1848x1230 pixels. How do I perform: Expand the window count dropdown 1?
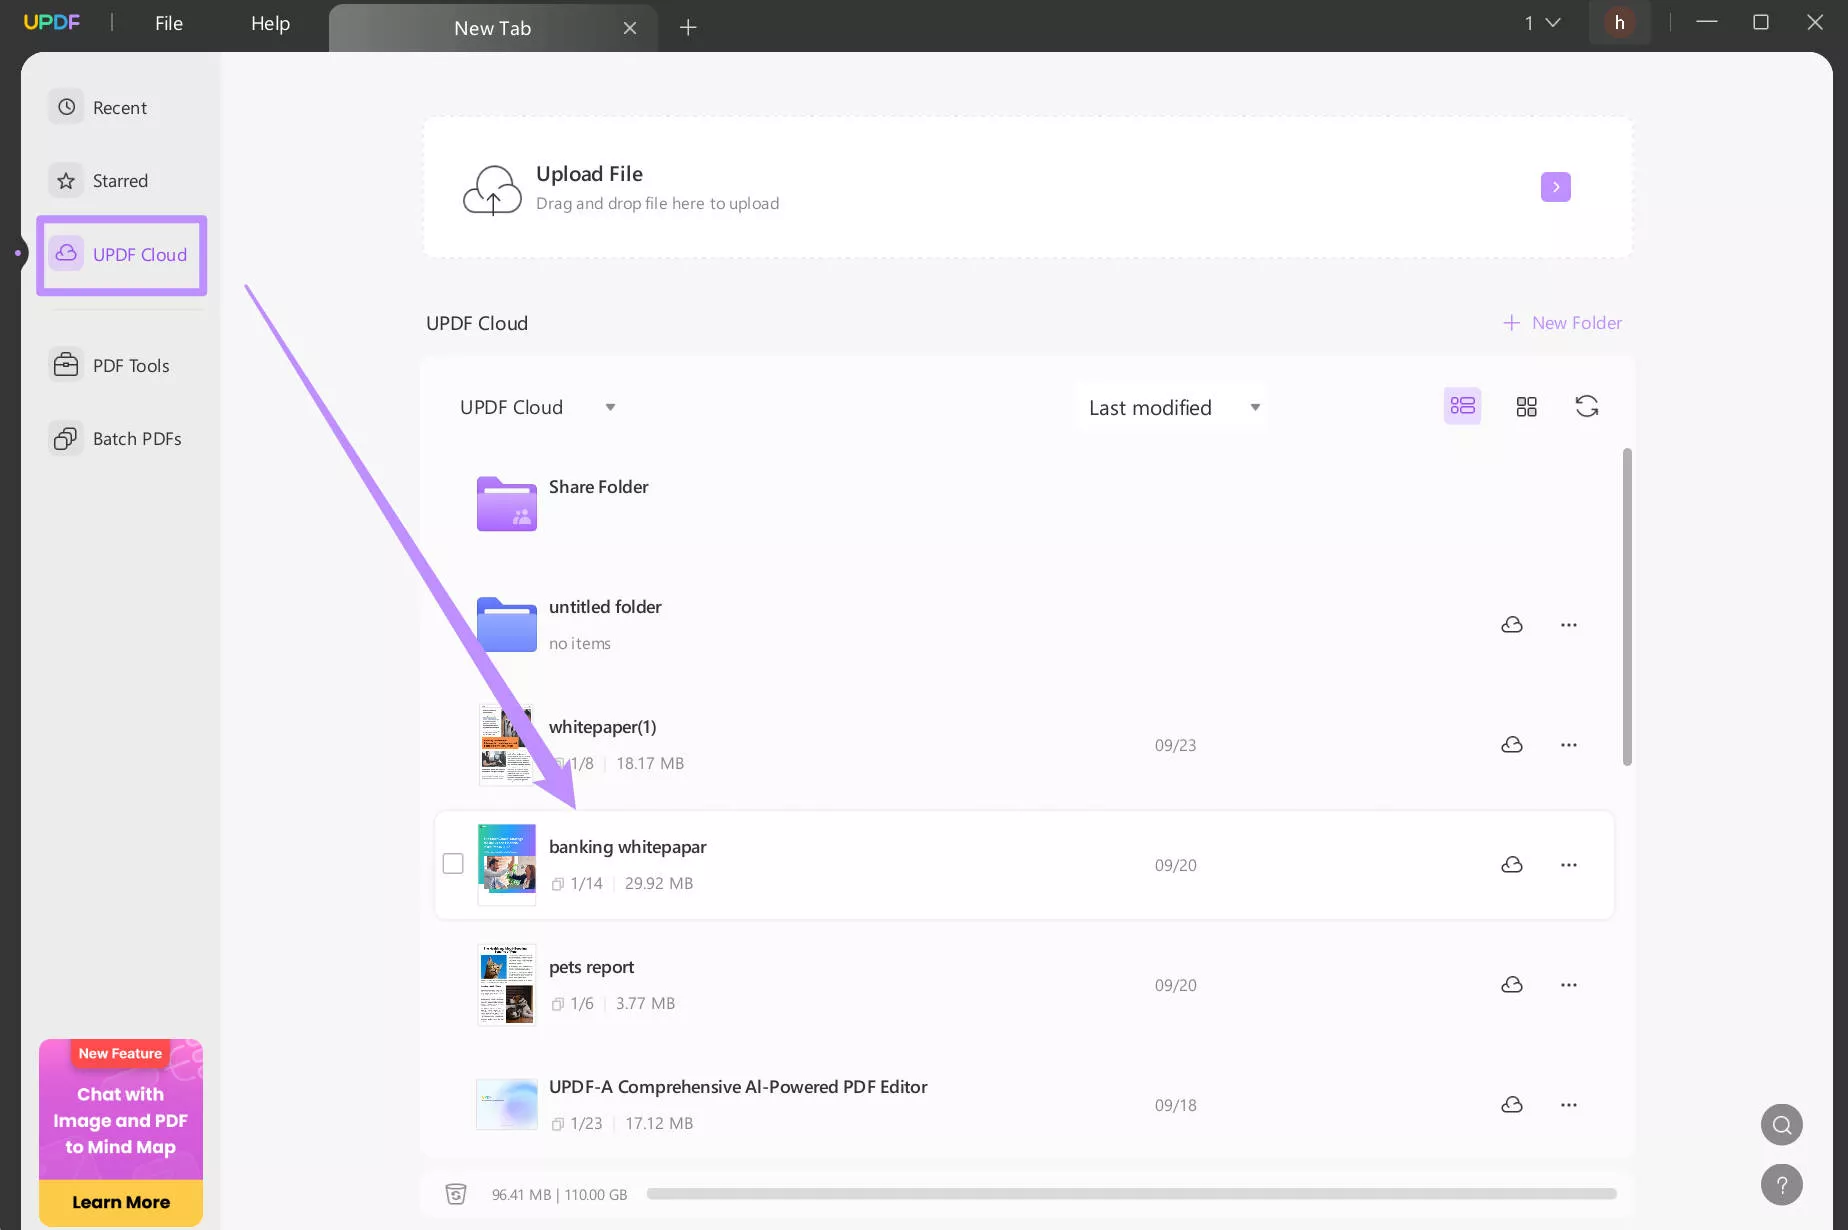pos(1543,23)
